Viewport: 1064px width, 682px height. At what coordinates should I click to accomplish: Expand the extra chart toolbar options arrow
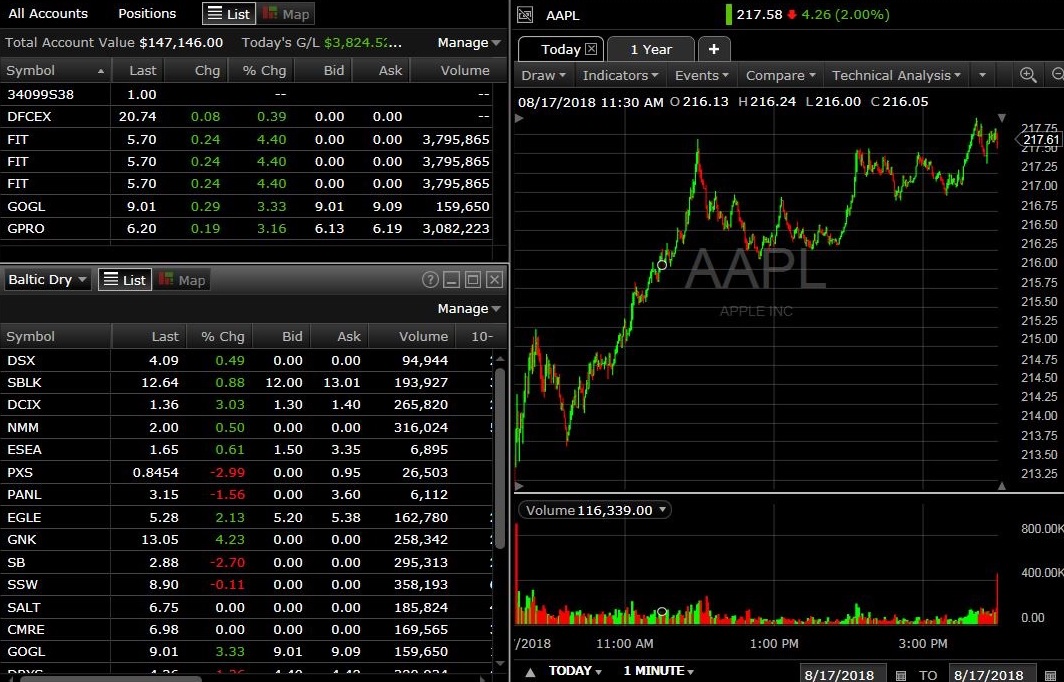click(x=982, y=75)
